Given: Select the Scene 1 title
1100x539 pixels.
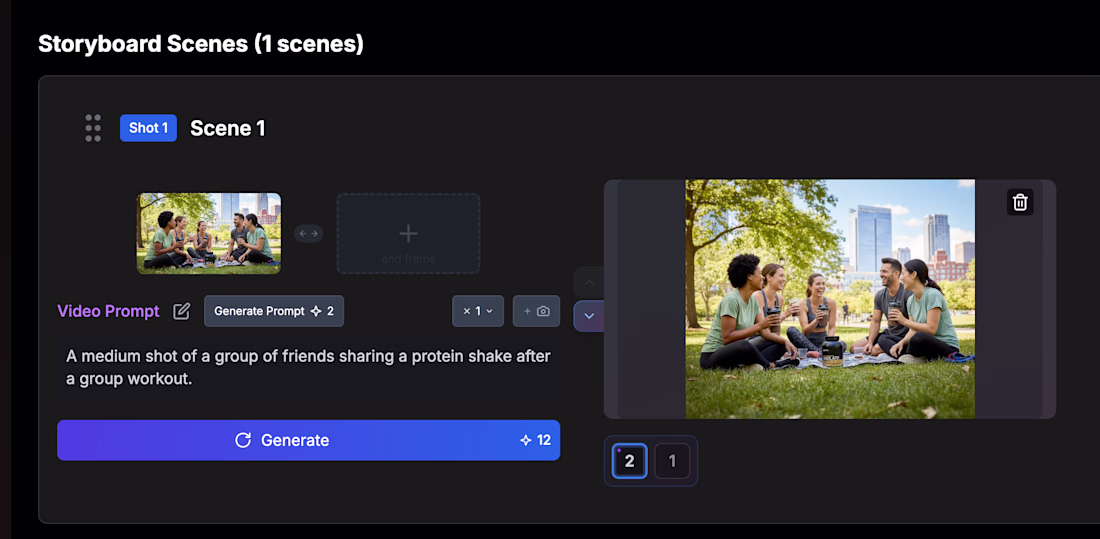Looking at the screenshot, I should point(228,128).
